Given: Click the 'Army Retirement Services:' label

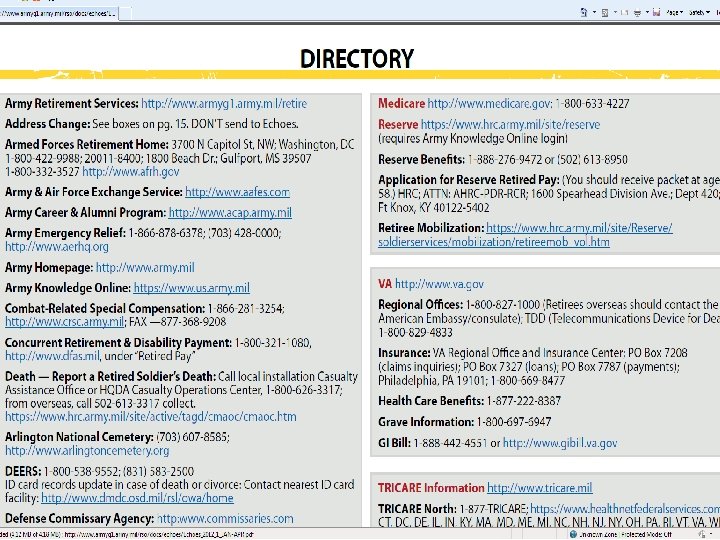Looking at the screenshot, I should click(x=72, y=103).
